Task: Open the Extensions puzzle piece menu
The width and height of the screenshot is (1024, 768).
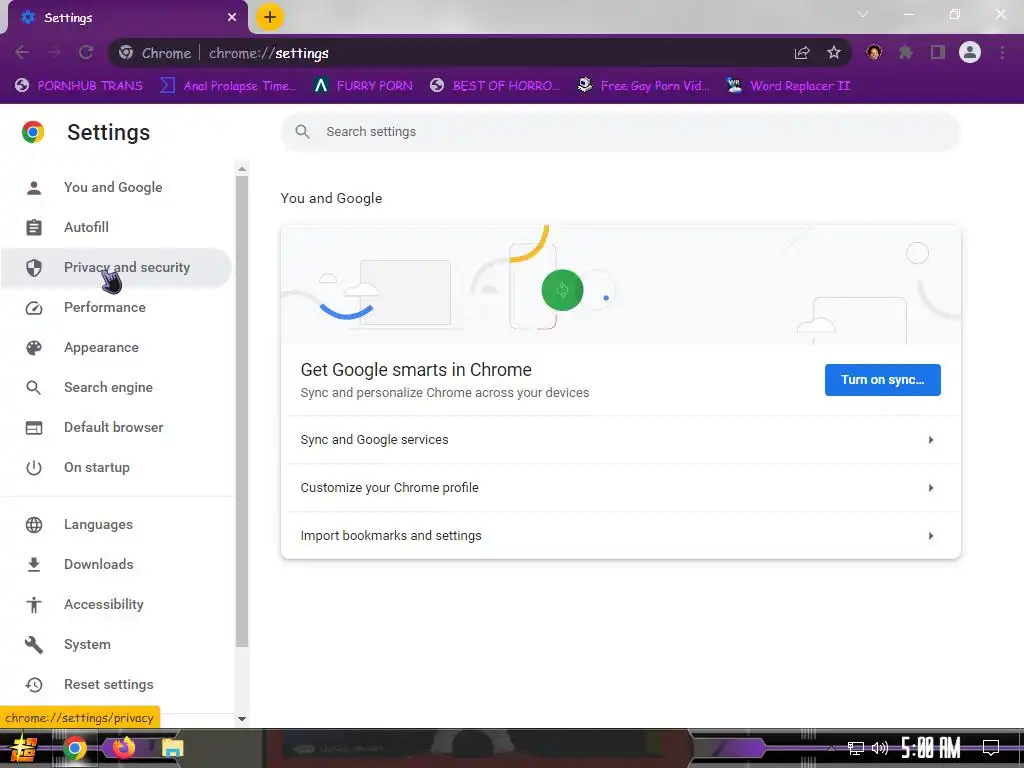Action: (x=906, y=52)
